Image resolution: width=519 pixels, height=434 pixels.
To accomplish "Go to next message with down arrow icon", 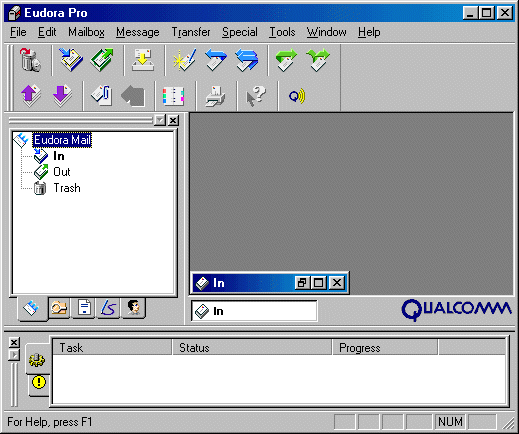I will (62, 96).
